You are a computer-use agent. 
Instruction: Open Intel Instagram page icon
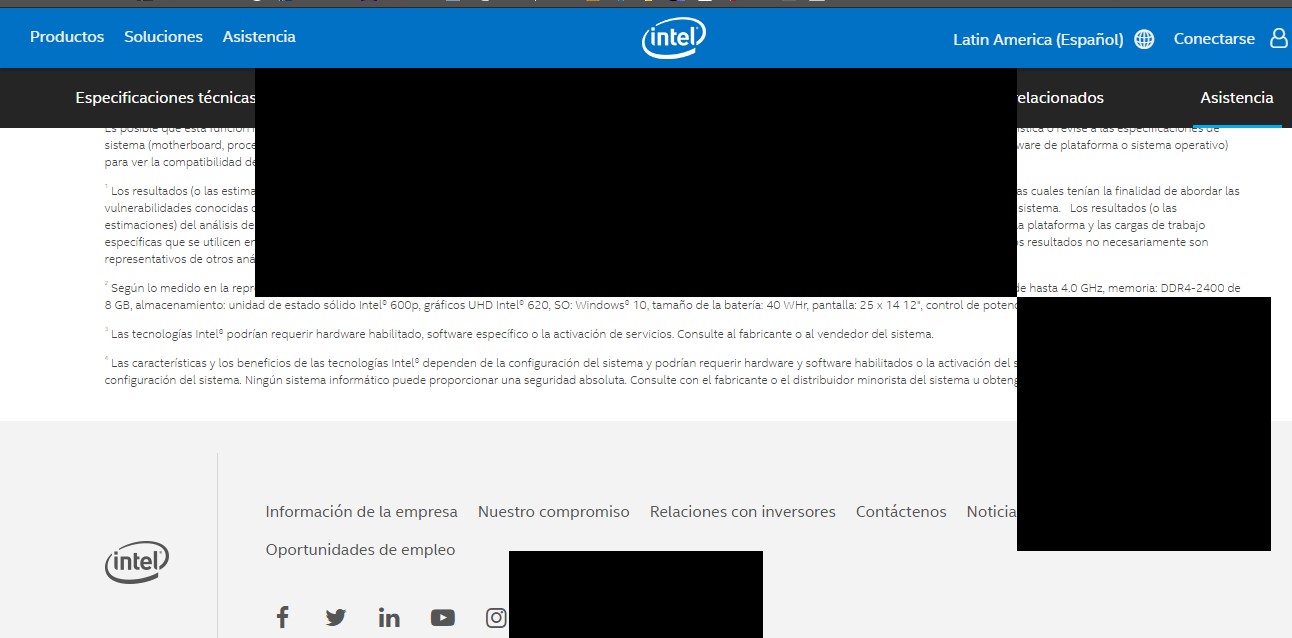496,618
